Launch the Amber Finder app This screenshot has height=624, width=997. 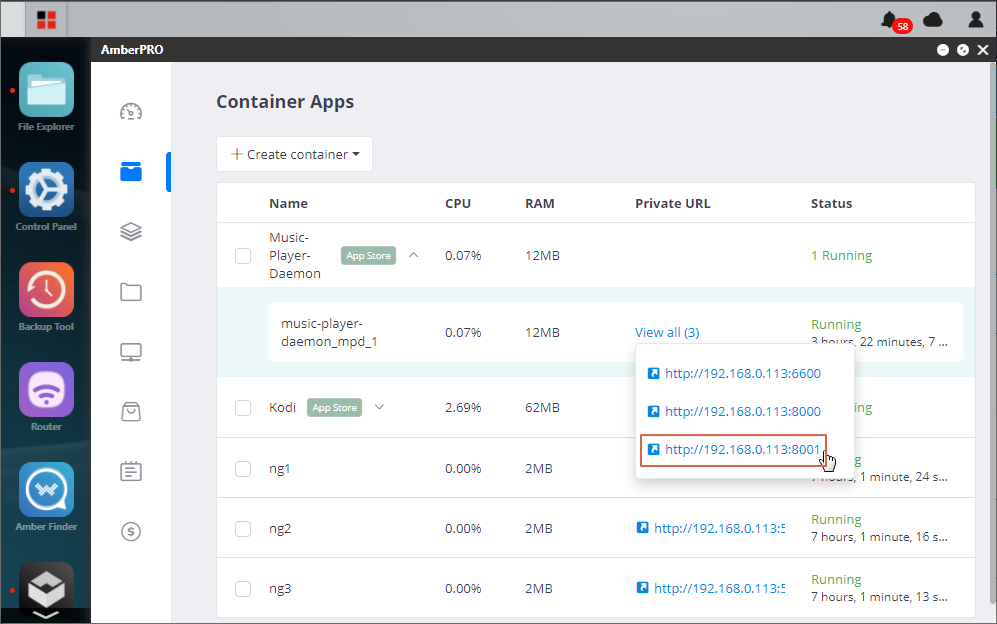point(46,489)
